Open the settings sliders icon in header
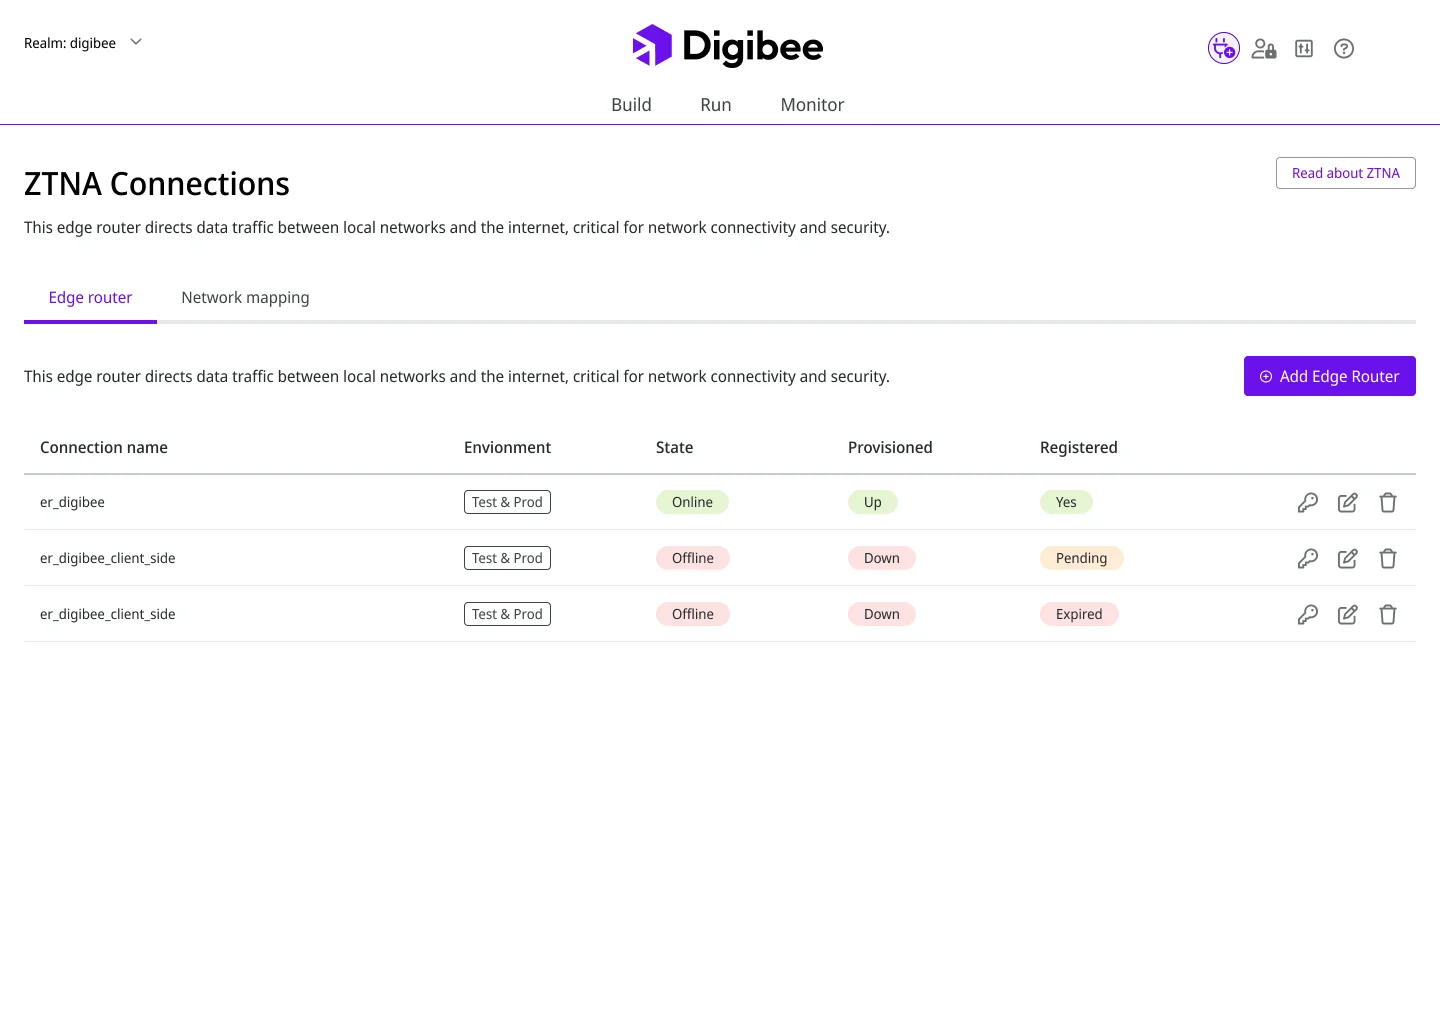This screenshot has height=1024, width=1440. click(1304, 48)
